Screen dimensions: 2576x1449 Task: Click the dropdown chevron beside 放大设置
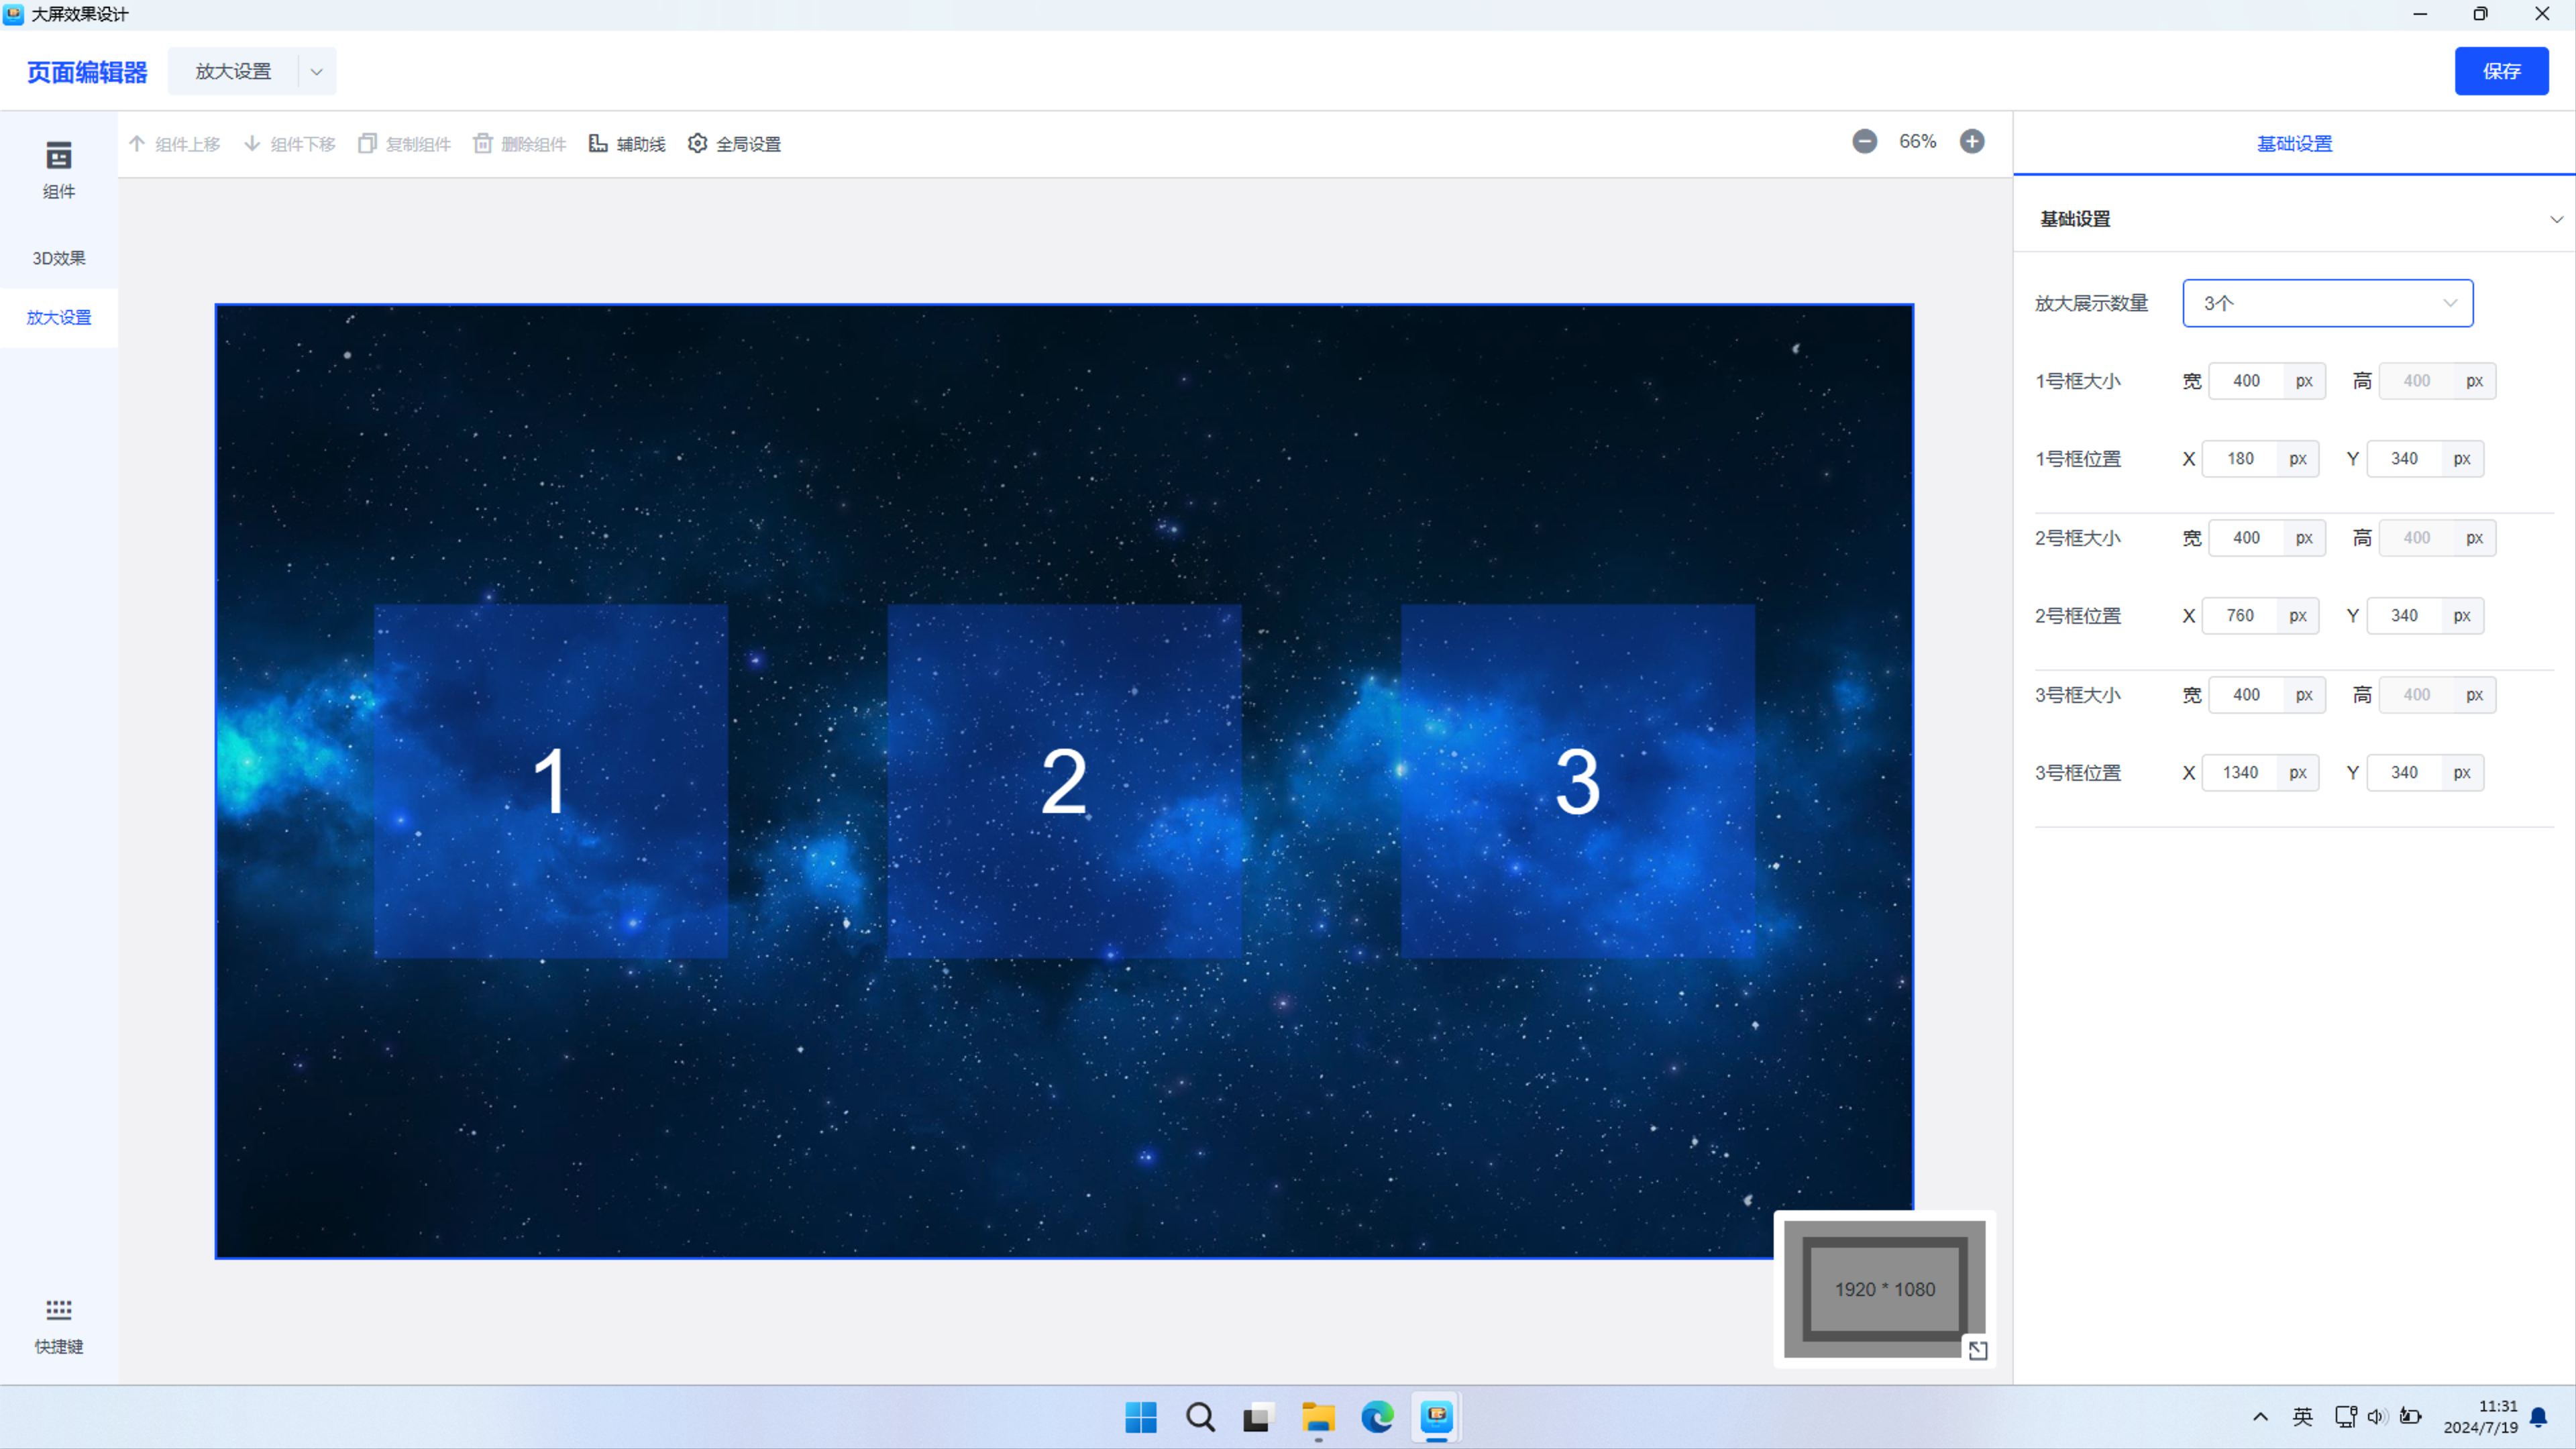[x=316, y=72]
